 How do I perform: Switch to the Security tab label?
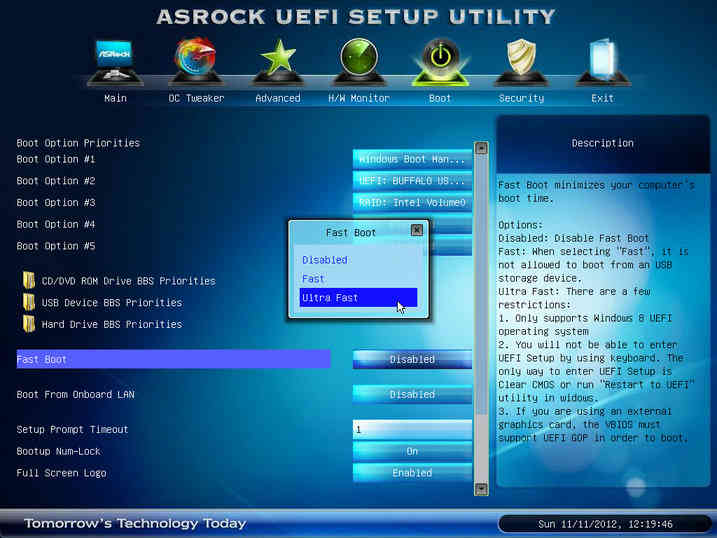521,98
